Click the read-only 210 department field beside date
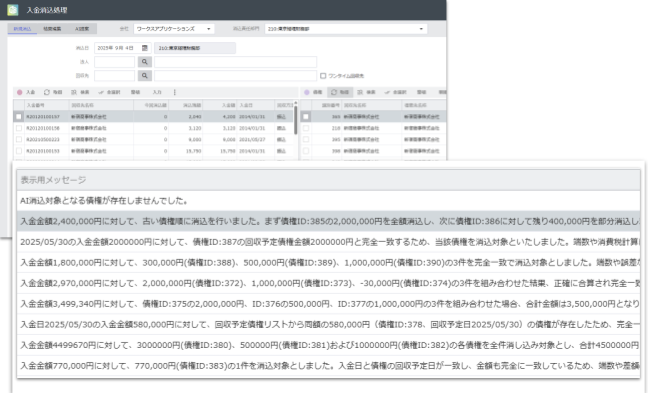Screen dimensions: 648x393 coord(195,48)
